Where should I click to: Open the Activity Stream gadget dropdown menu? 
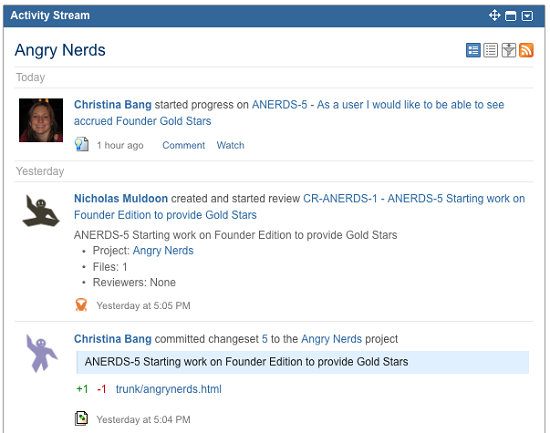click(x=527, y=16)
